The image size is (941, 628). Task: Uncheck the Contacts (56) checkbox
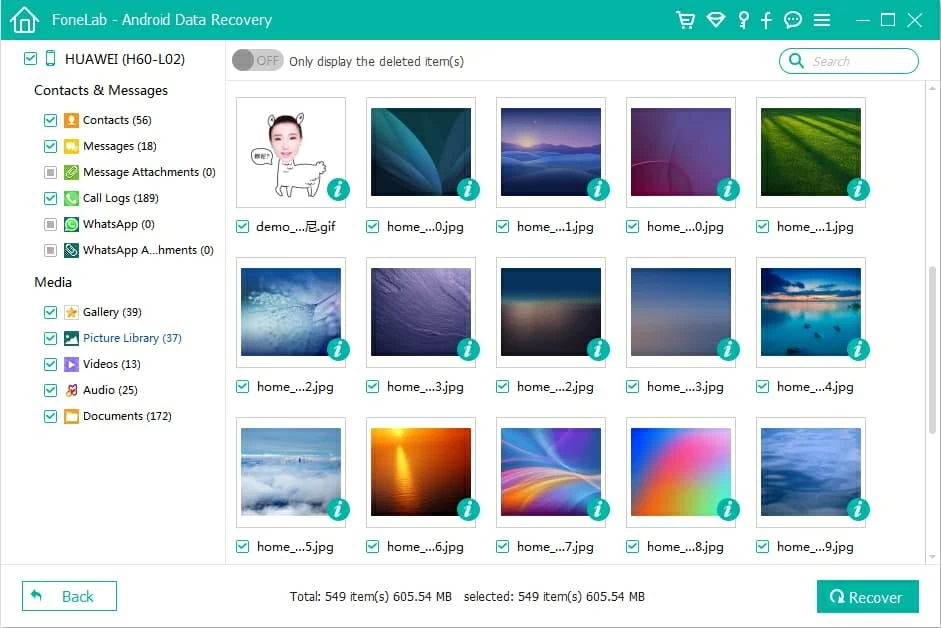50,120
